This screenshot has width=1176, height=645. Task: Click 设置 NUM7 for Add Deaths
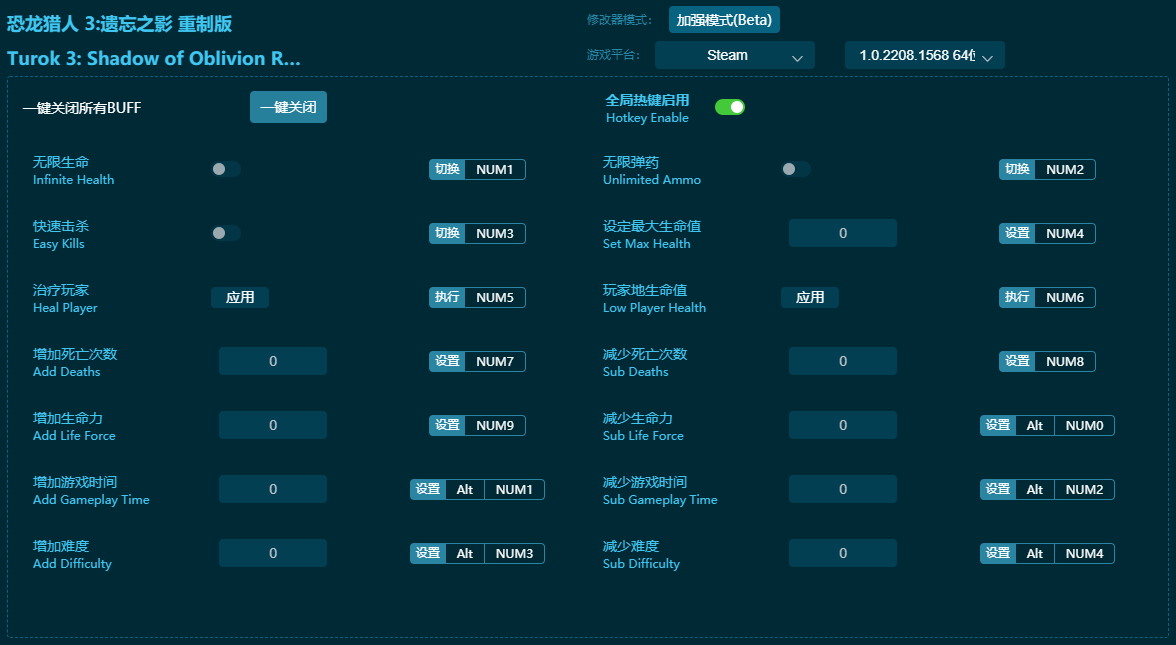coord(477,361)
